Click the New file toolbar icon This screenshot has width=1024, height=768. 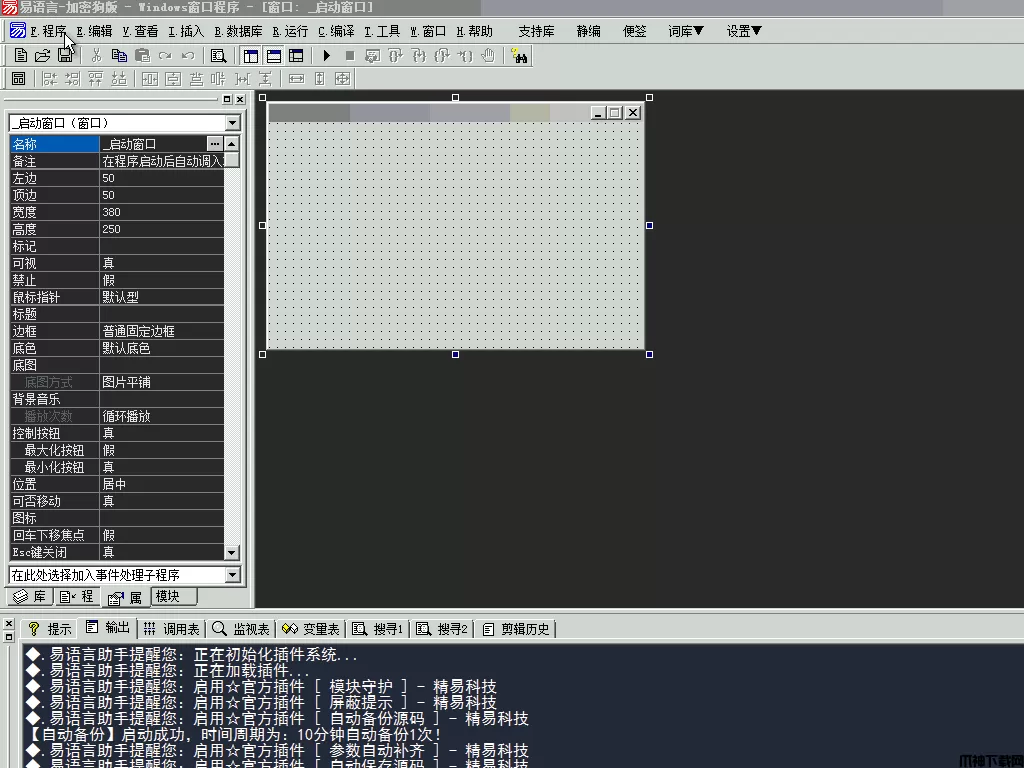(20, 56)
